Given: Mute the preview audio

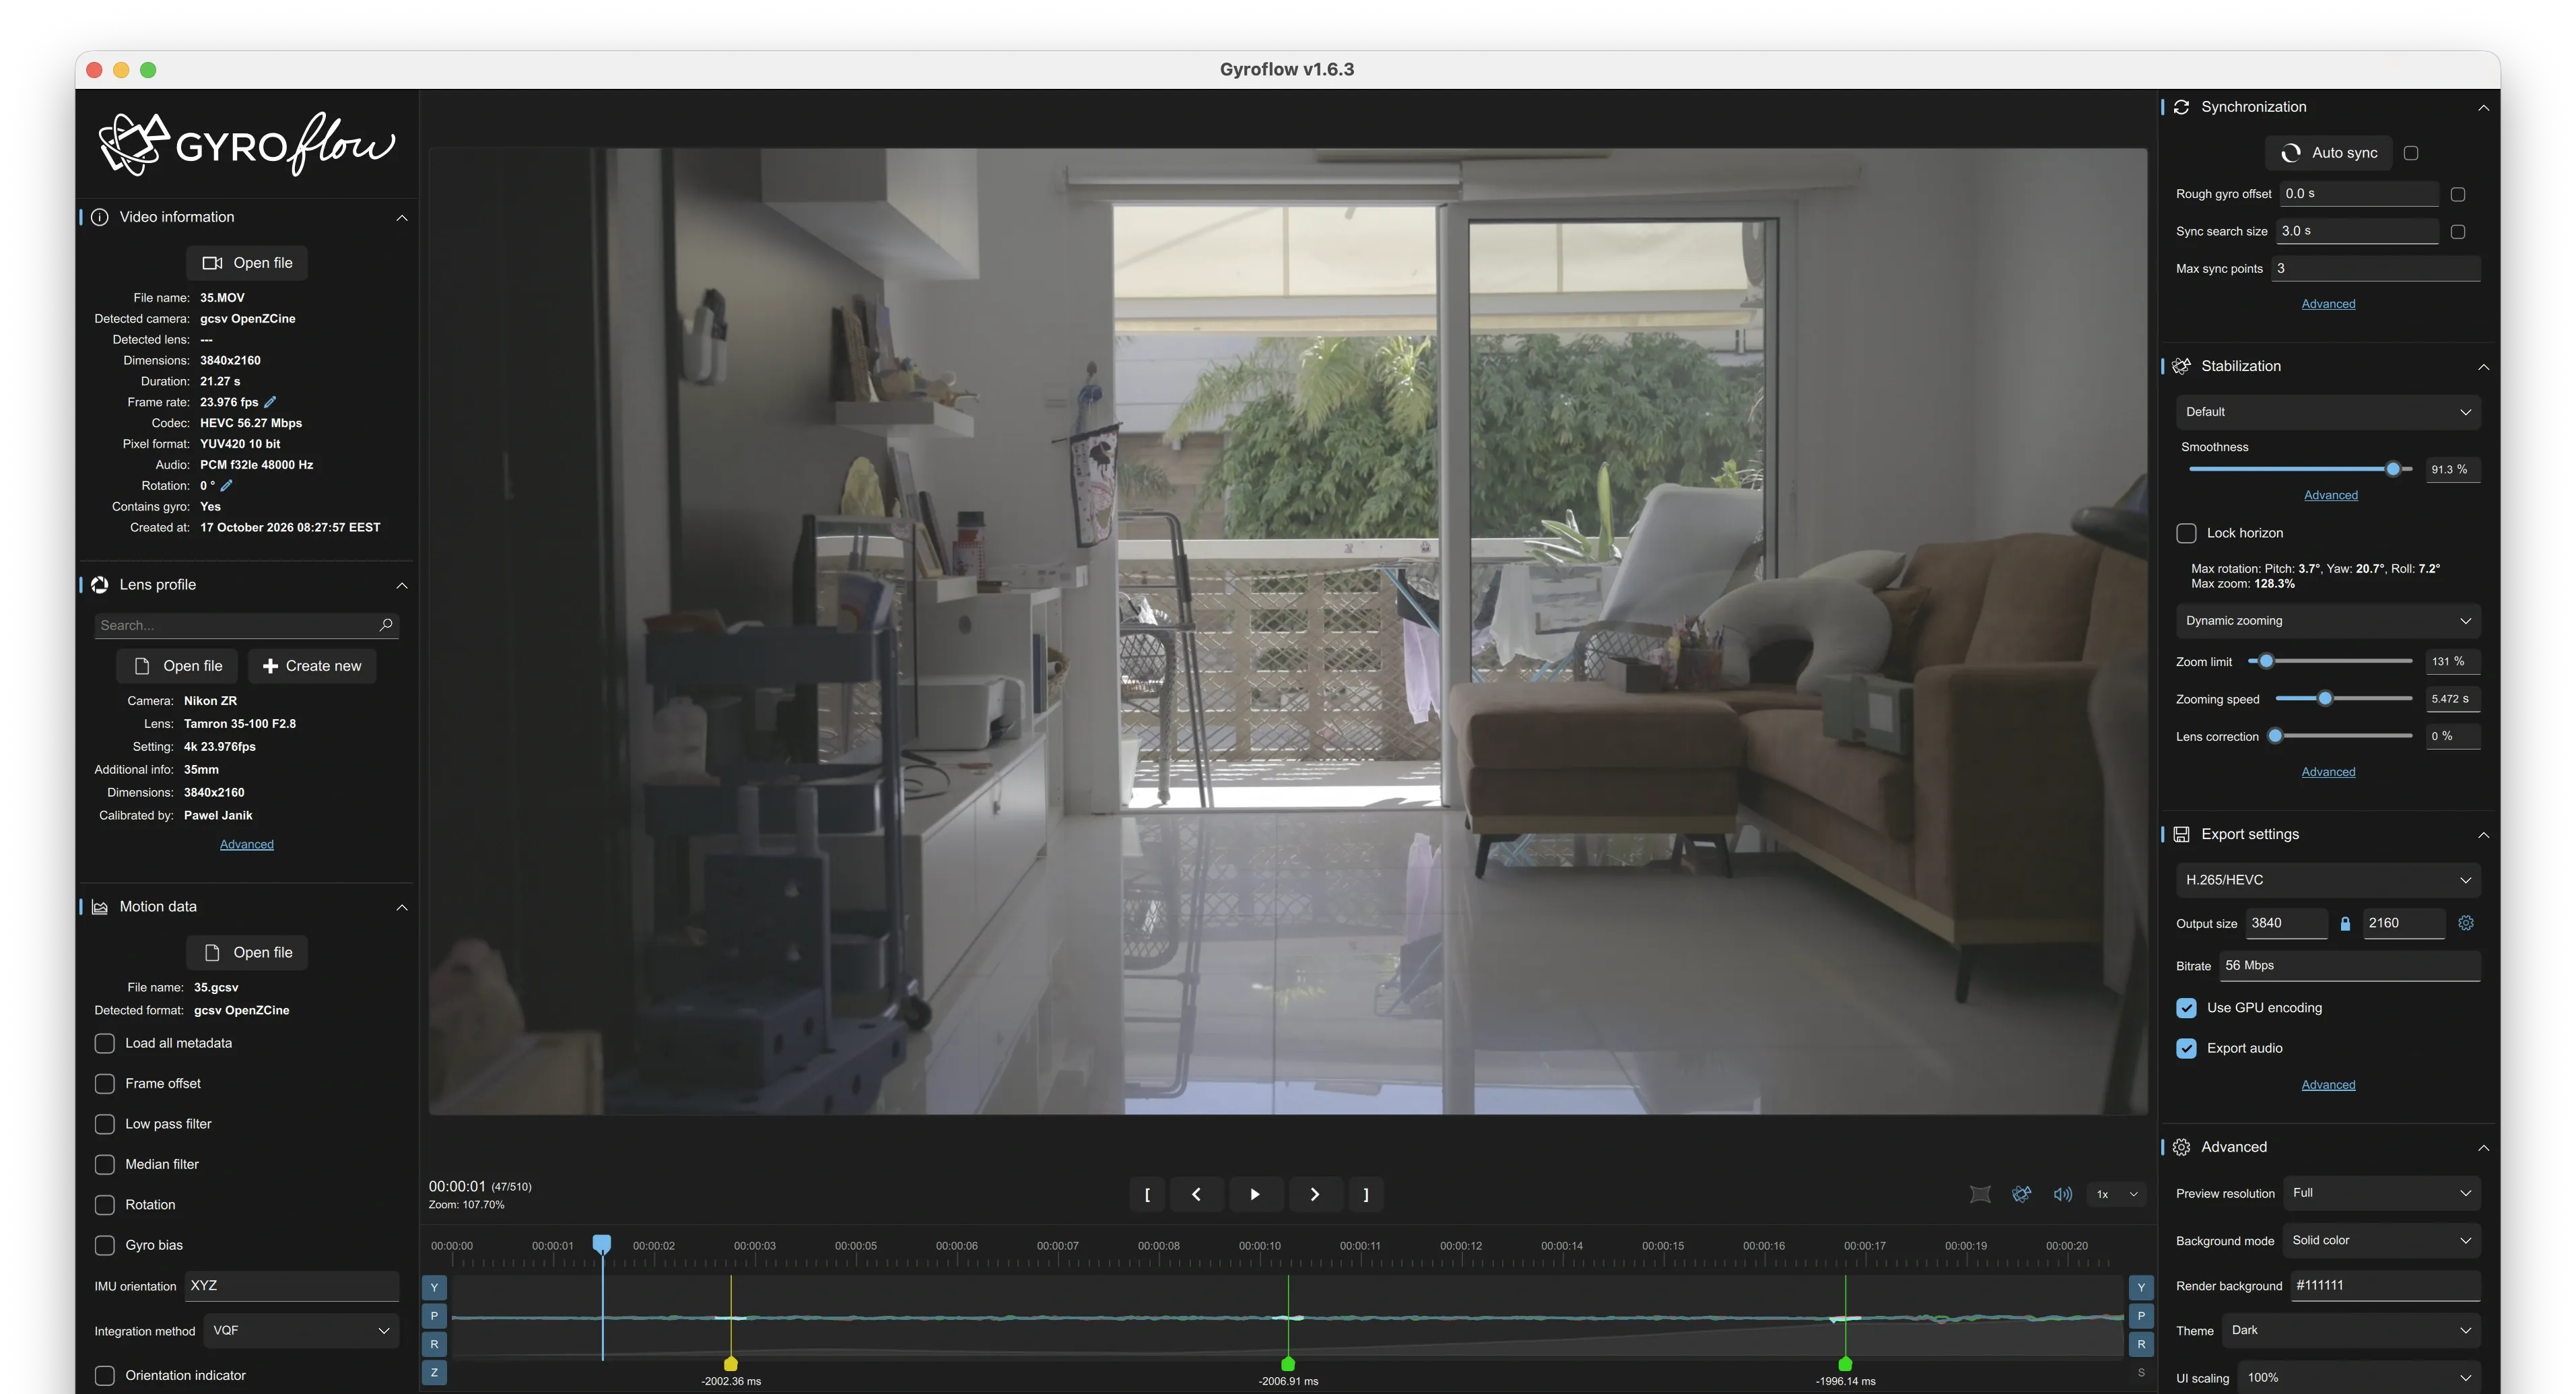Looking at the screenshot, I should pos(2063,1194).
